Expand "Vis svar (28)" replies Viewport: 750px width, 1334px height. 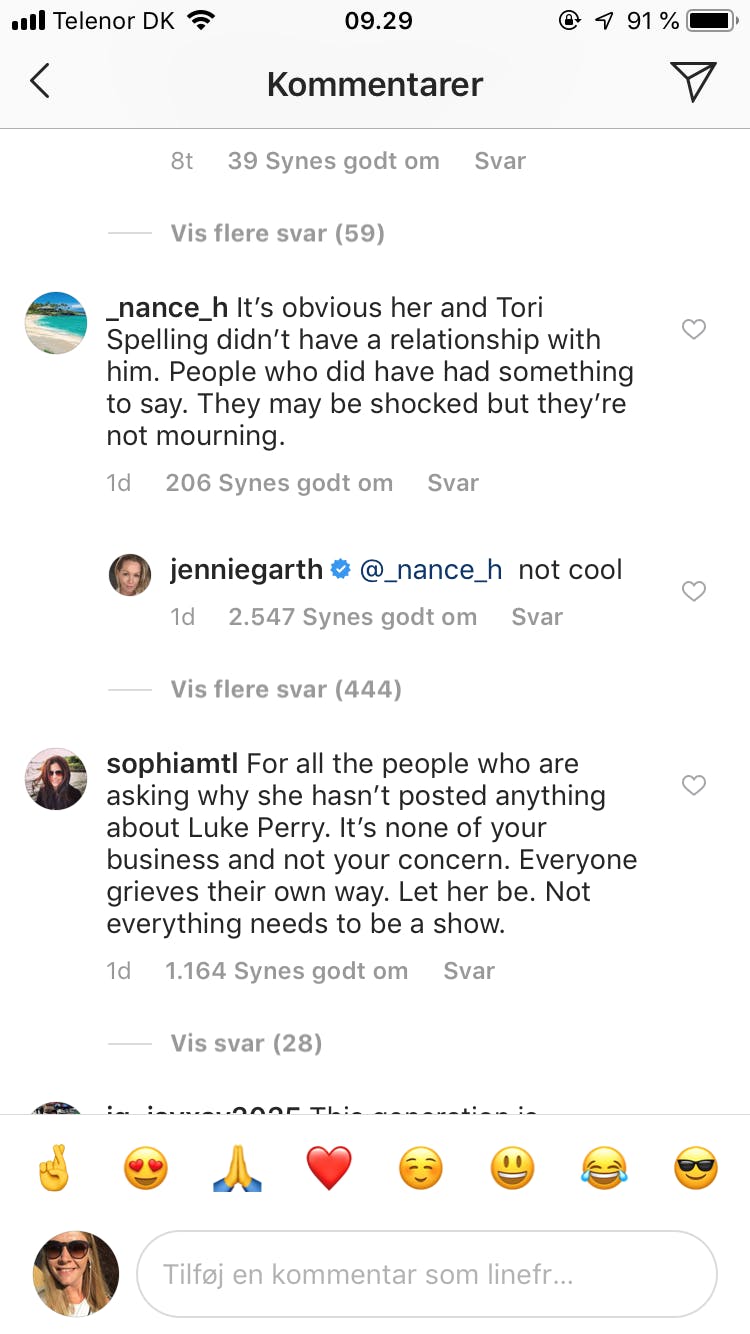(246, 1043)
